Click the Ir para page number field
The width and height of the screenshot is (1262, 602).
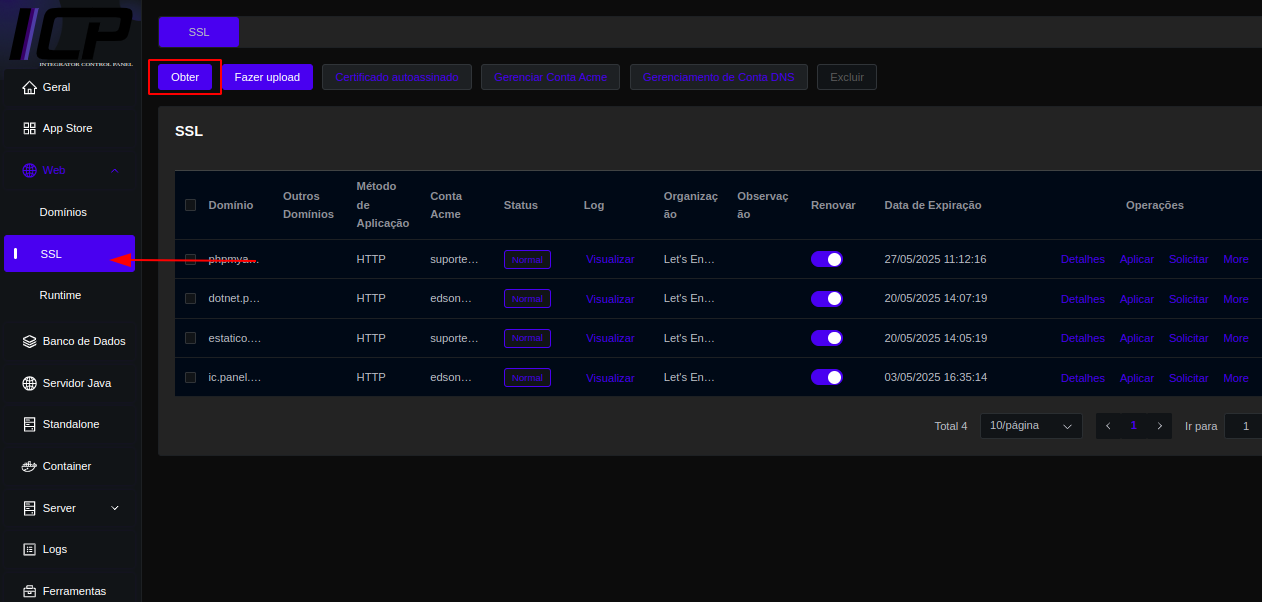tap(1243, 426)
